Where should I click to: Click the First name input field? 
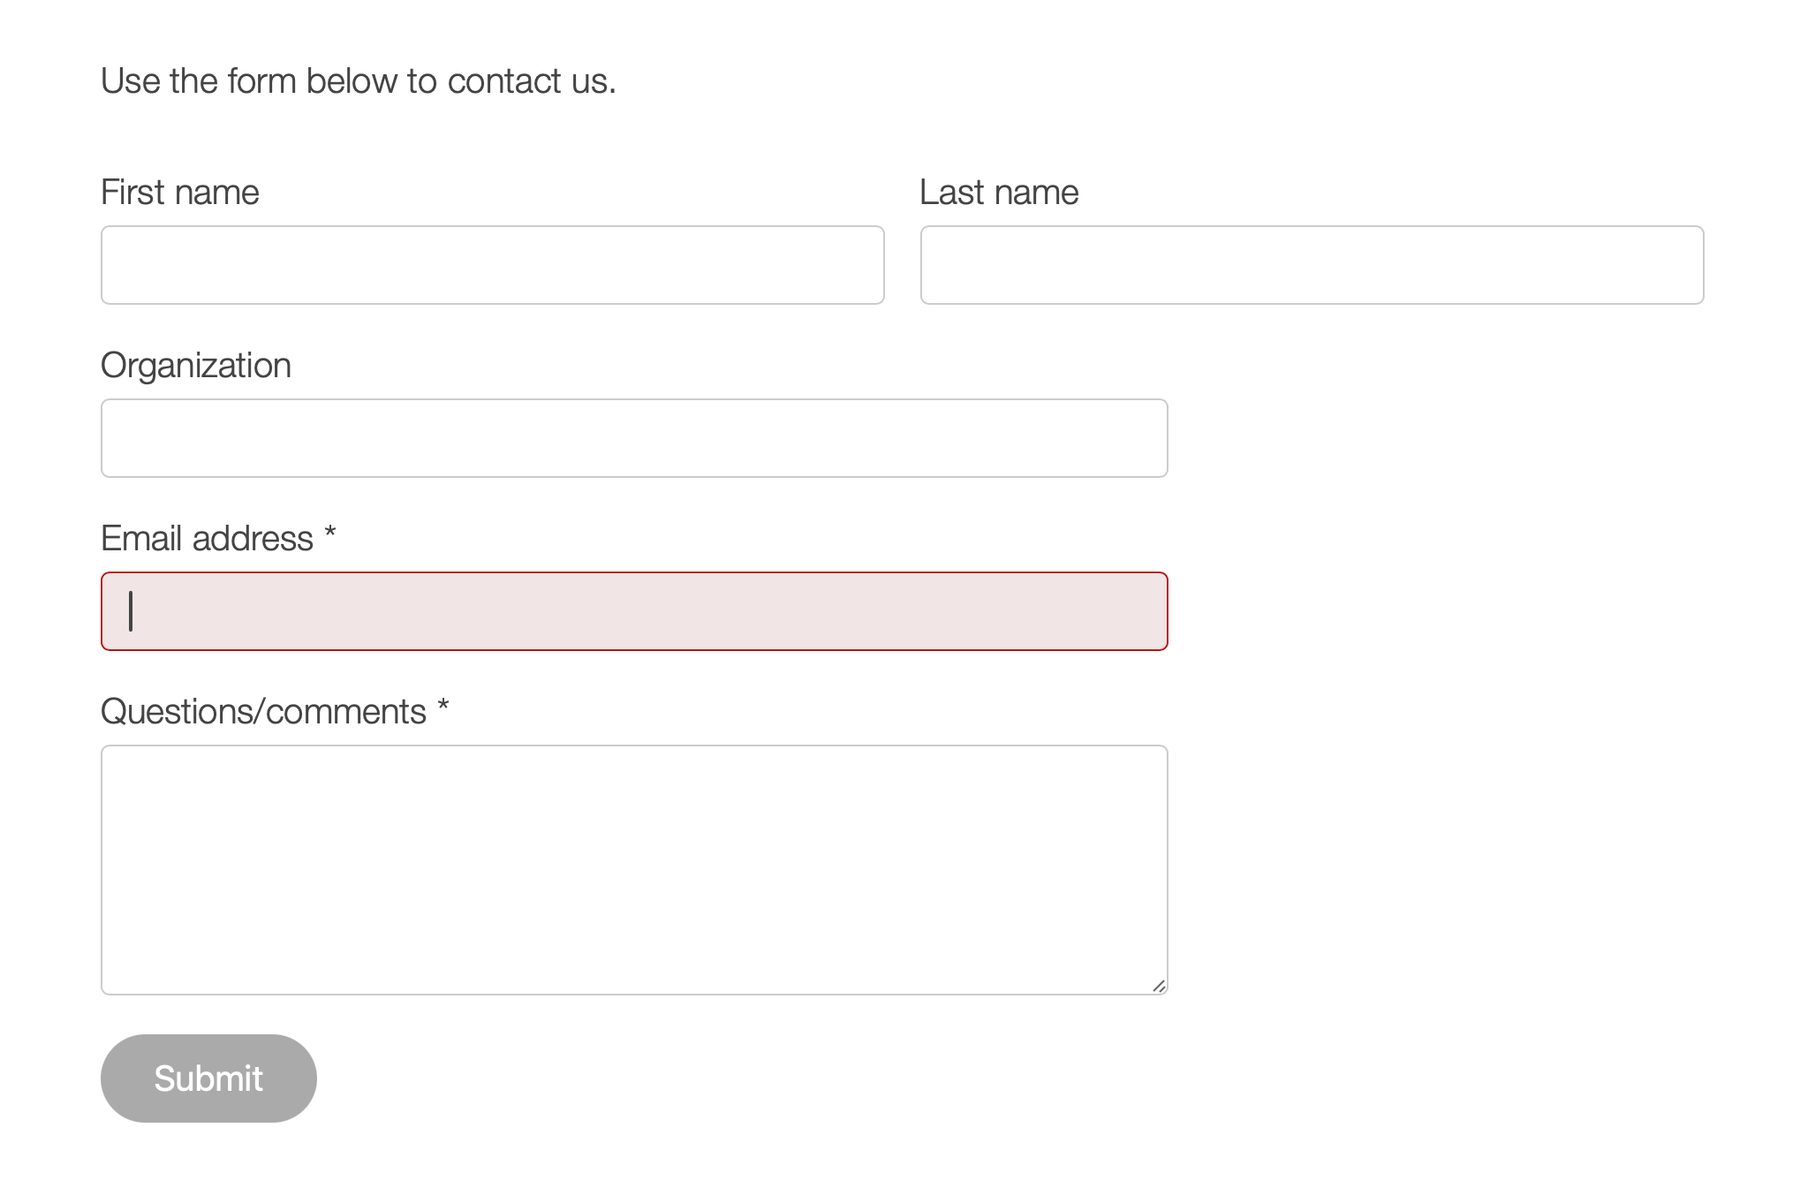coord(490,264)
